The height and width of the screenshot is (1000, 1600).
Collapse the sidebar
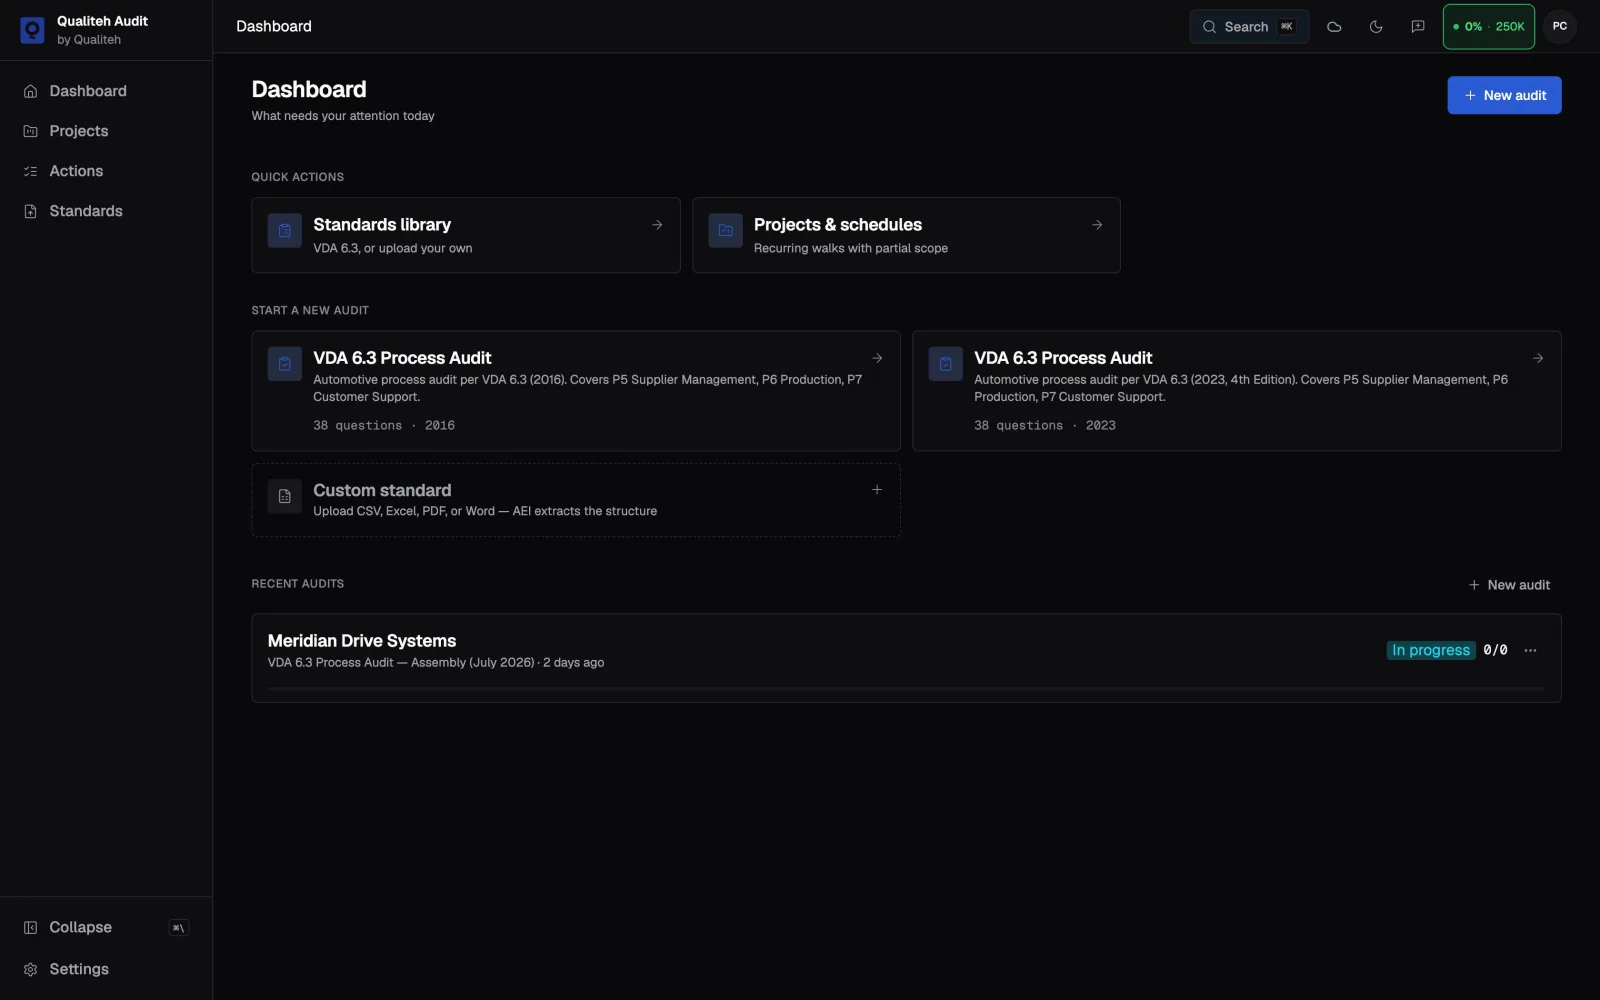pyautogui.click(x=106, y=927)
